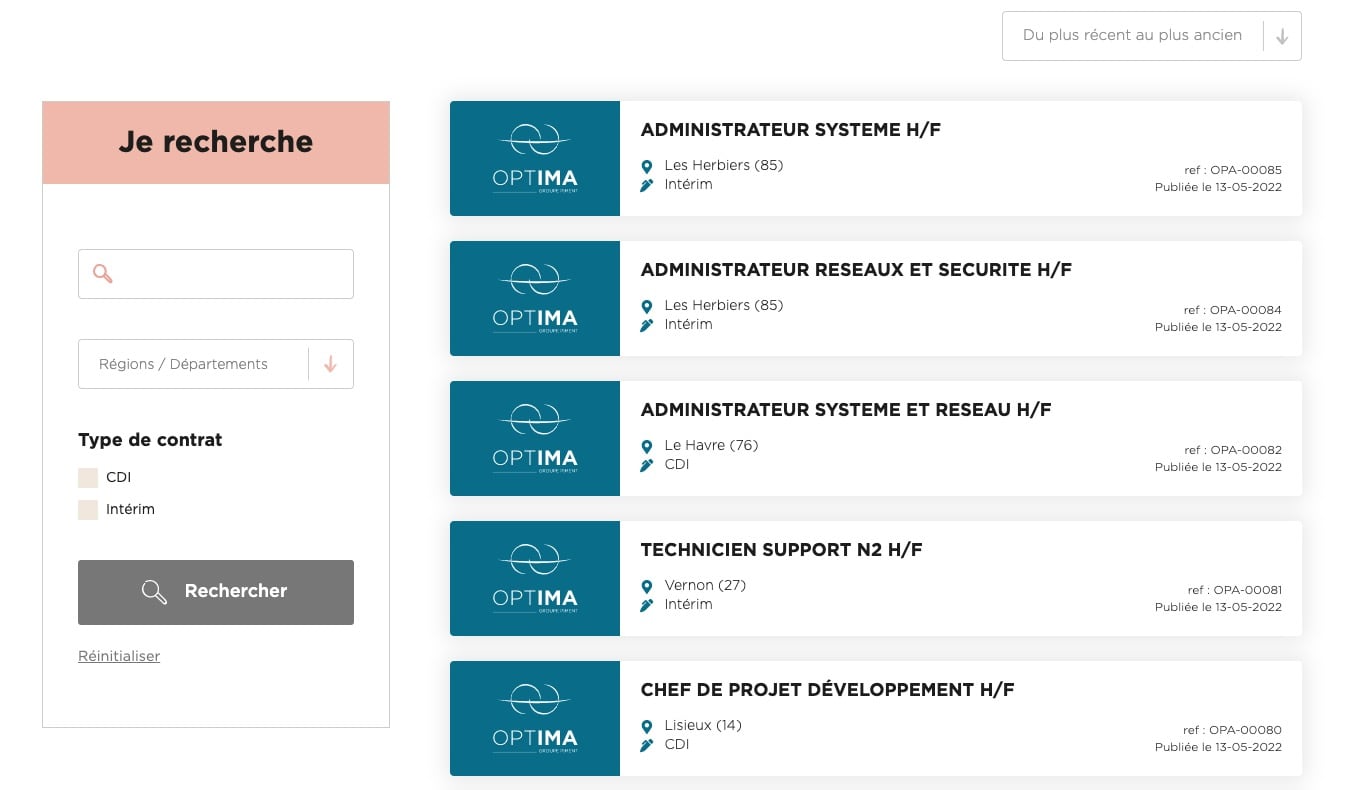Click 'Lisieux (14)' location text

[703, 725]
